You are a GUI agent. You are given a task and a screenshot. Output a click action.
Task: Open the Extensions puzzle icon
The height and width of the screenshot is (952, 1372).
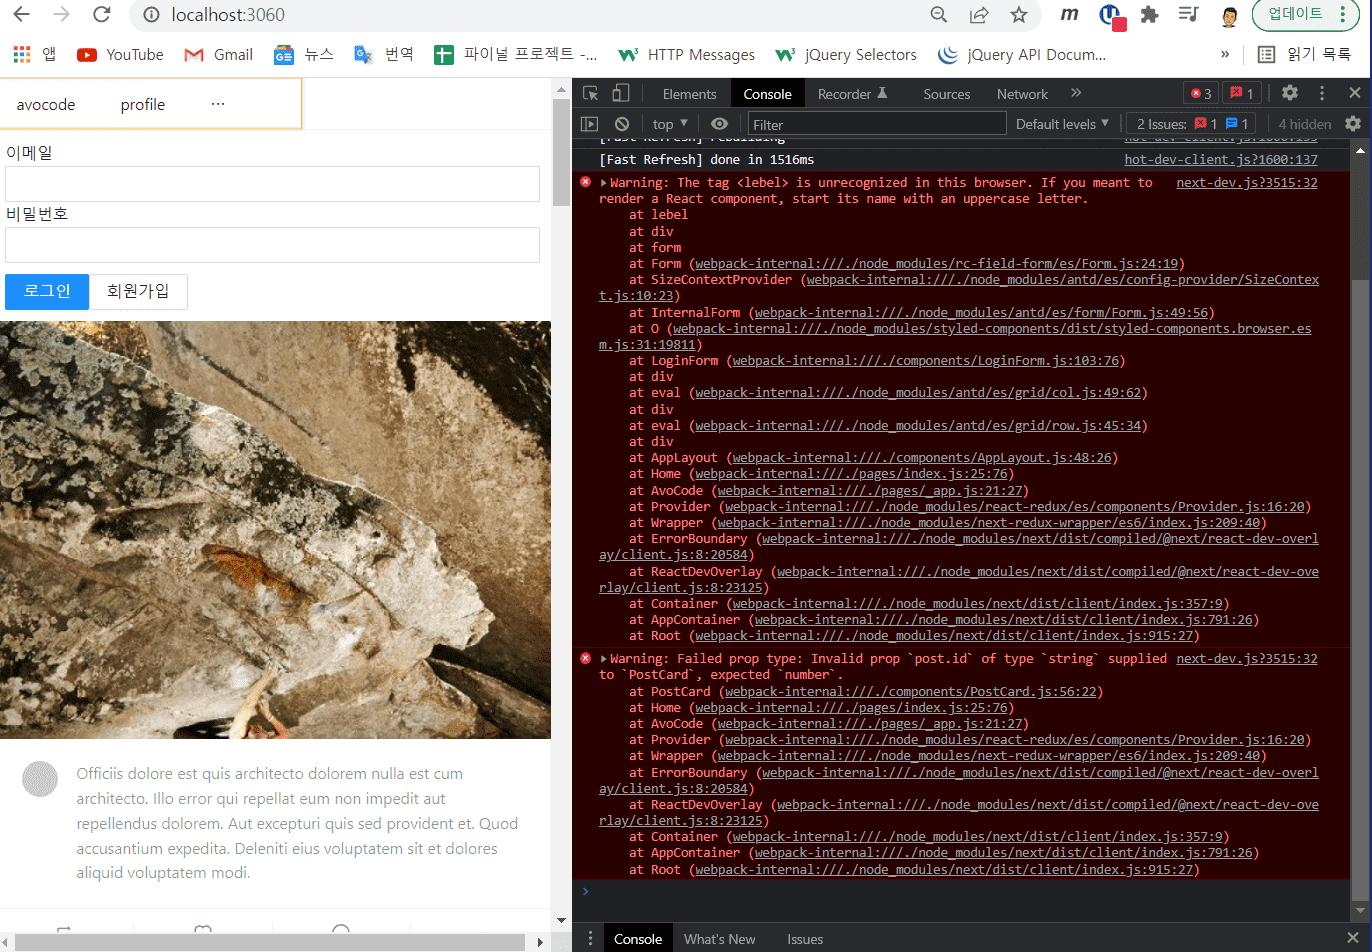point(1149,14)
